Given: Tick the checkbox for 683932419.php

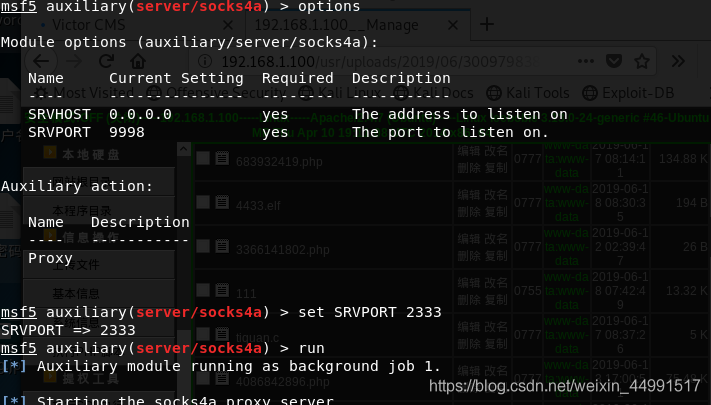Looking at the screenshot, I should click(x=203, y=158).
